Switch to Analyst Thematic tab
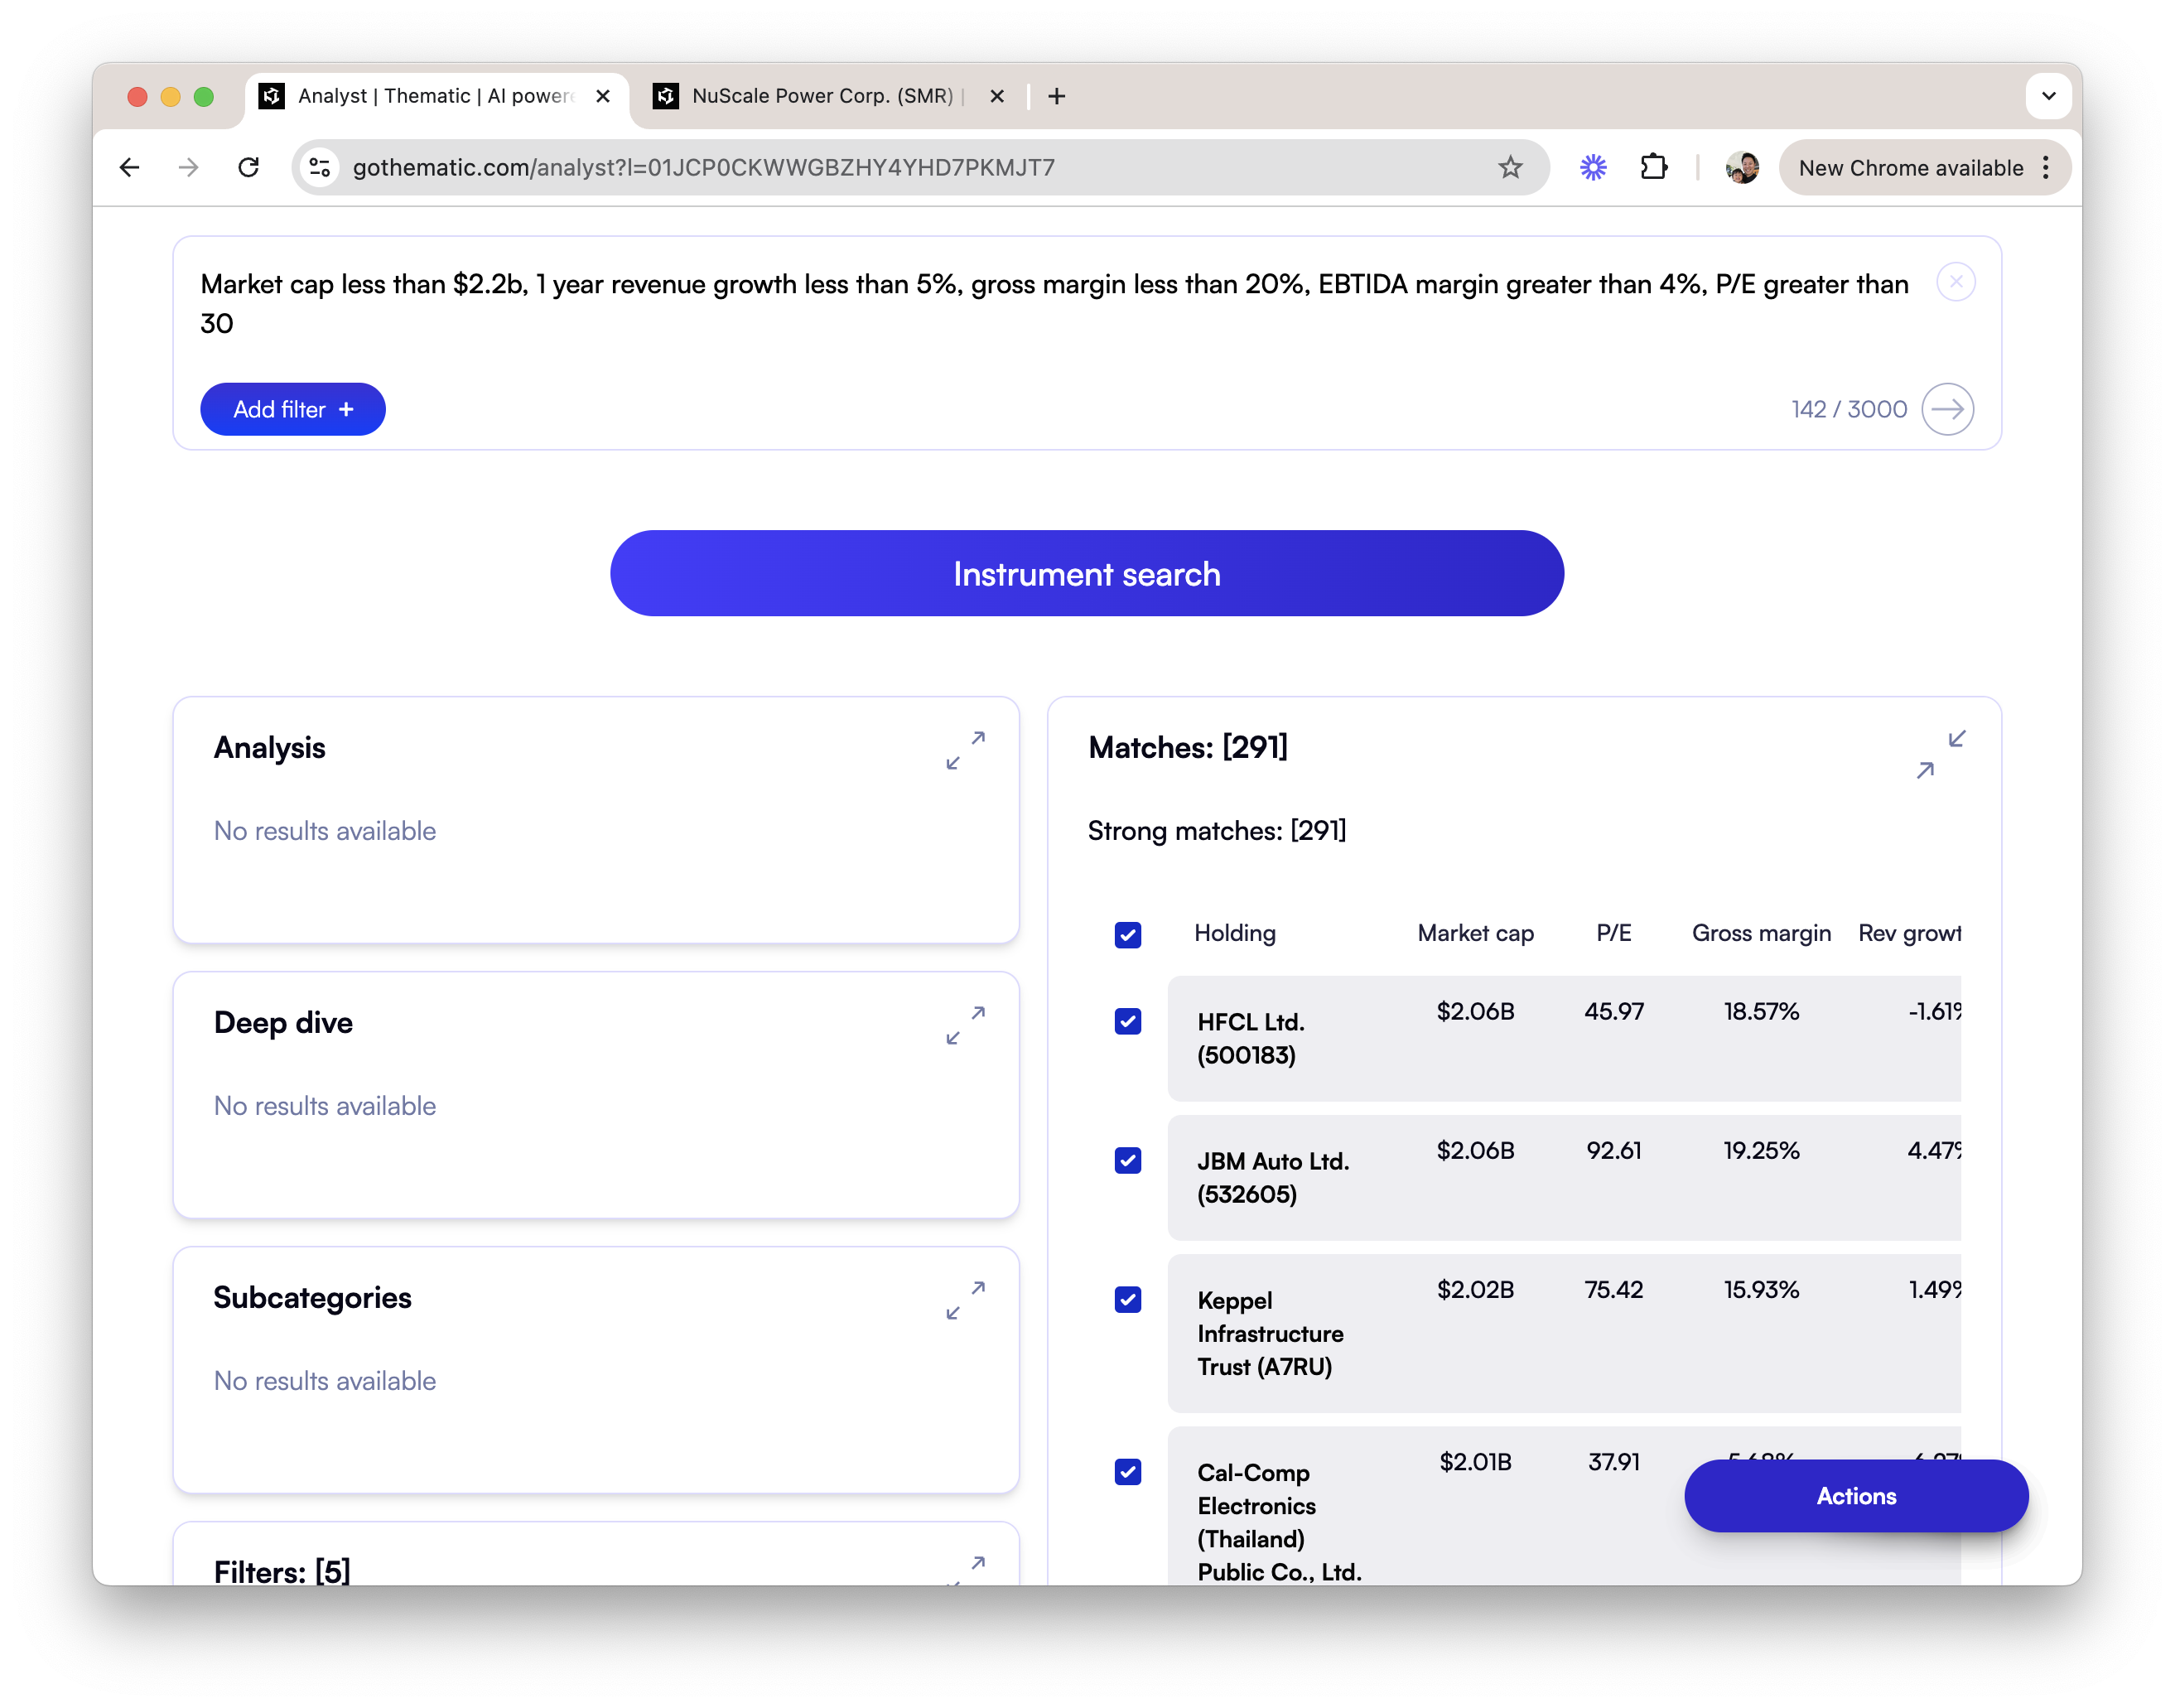The width and height of the screenshot is (2175, 1708). 437,96
